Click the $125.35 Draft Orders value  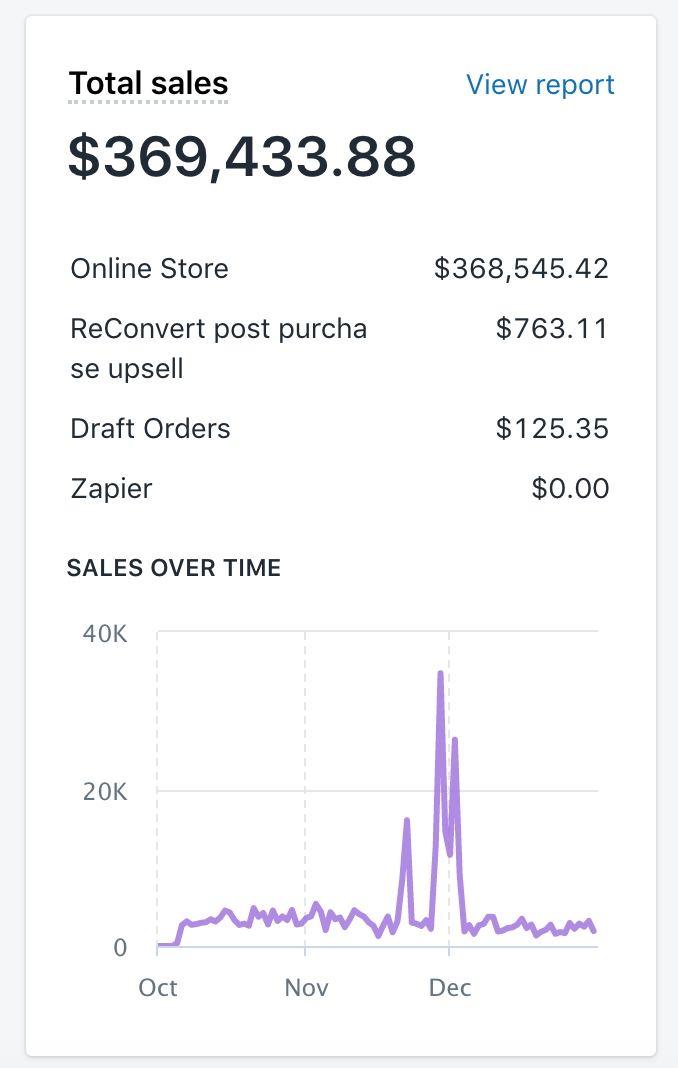(552, 428)
